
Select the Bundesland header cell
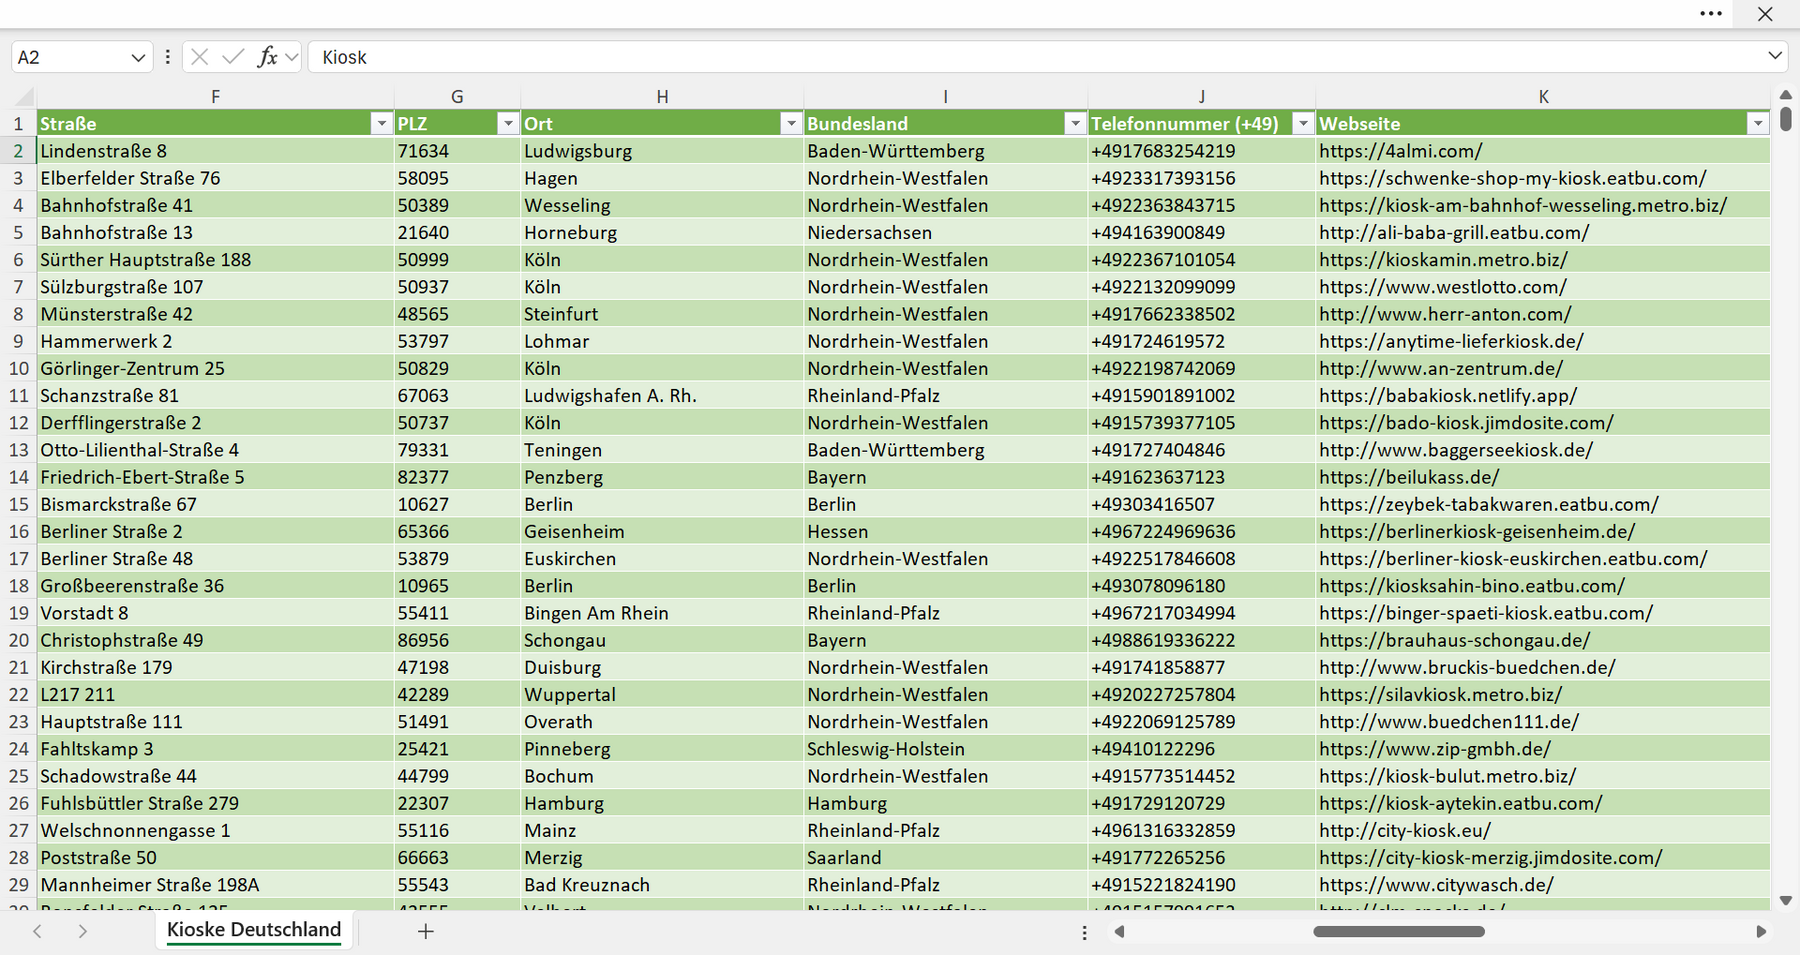coord(945,123)
